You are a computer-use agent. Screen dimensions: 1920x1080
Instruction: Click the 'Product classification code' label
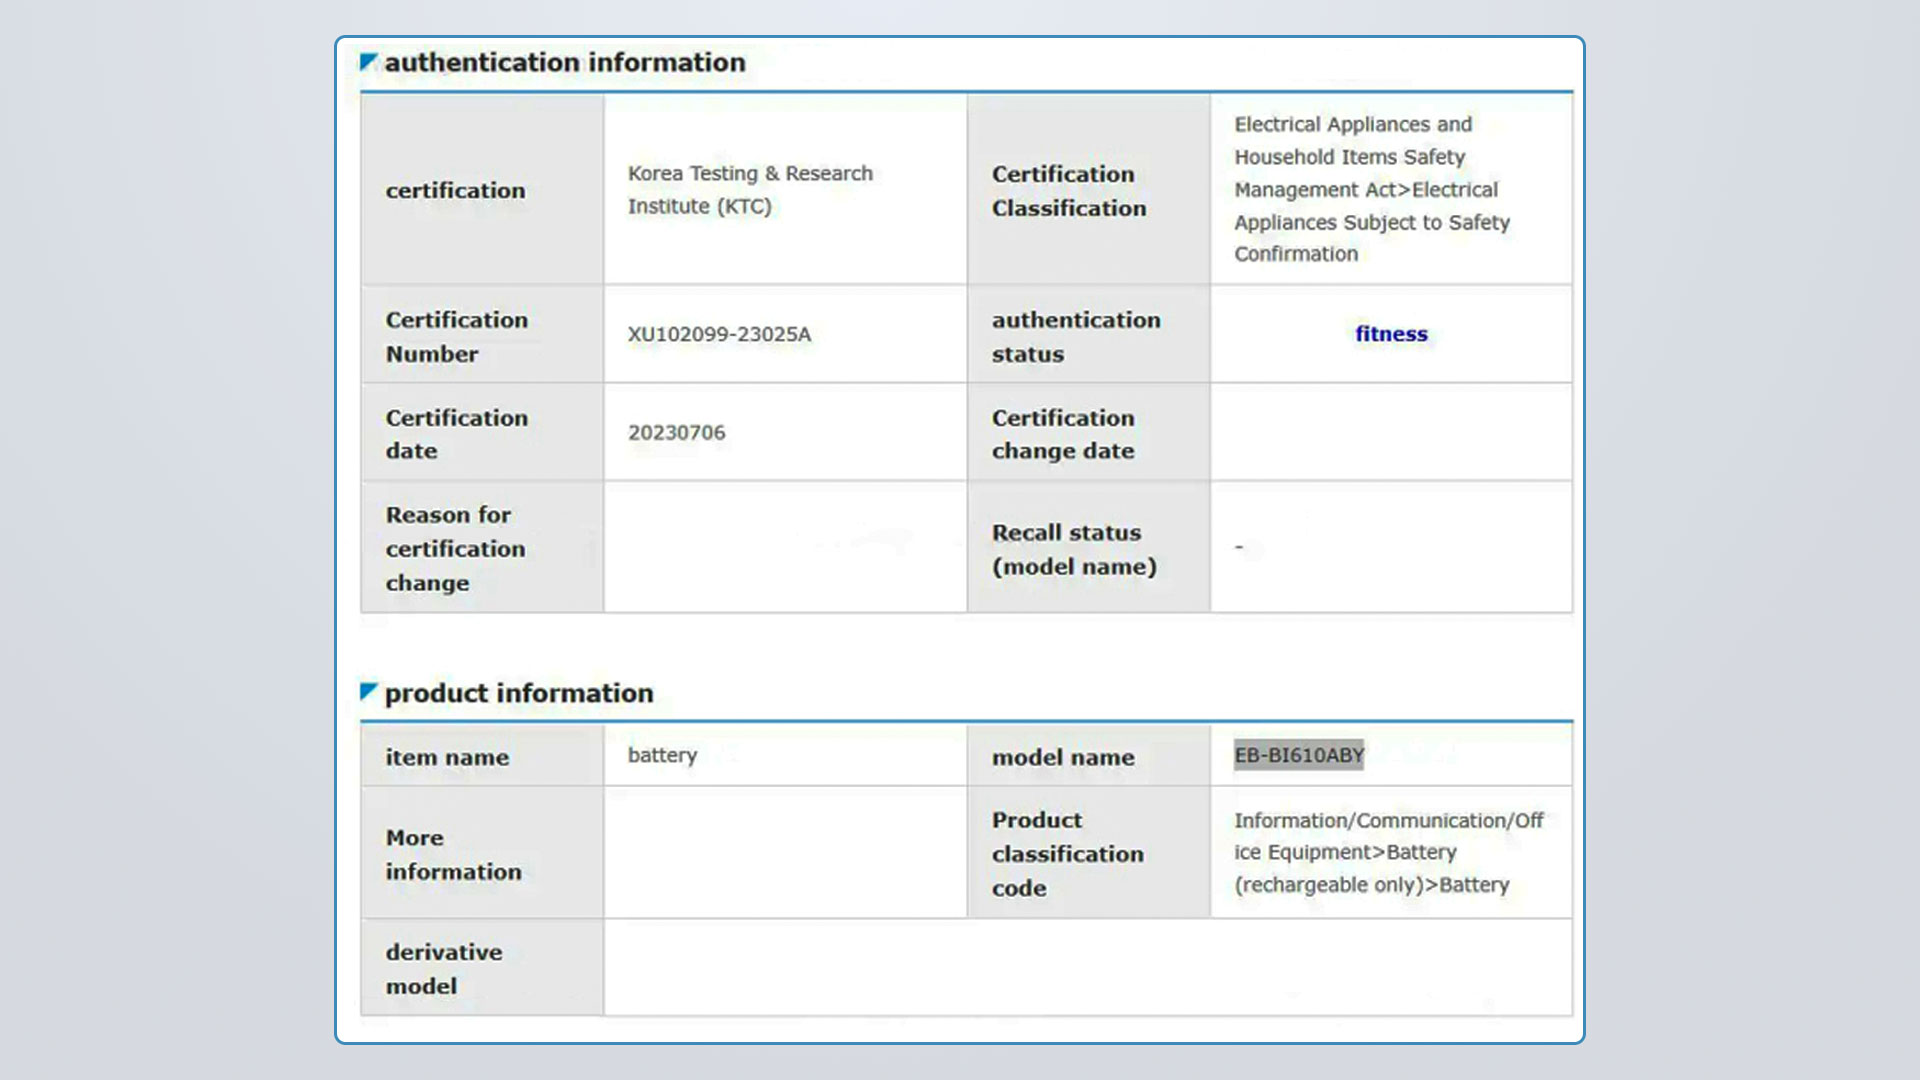tap(1067, 853)
